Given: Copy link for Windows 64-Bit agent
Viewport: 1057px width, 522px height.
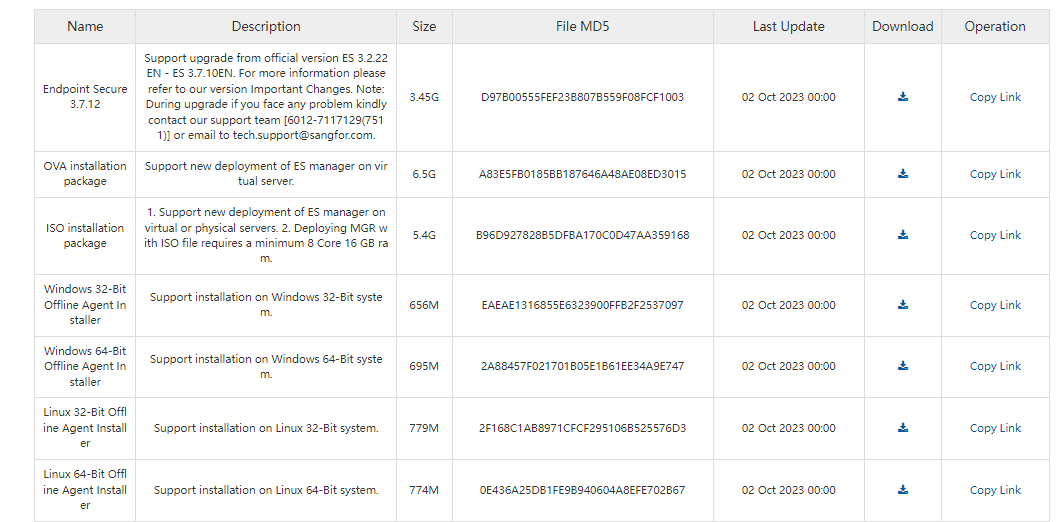Looking at the screenshot, I should [995, 366].
